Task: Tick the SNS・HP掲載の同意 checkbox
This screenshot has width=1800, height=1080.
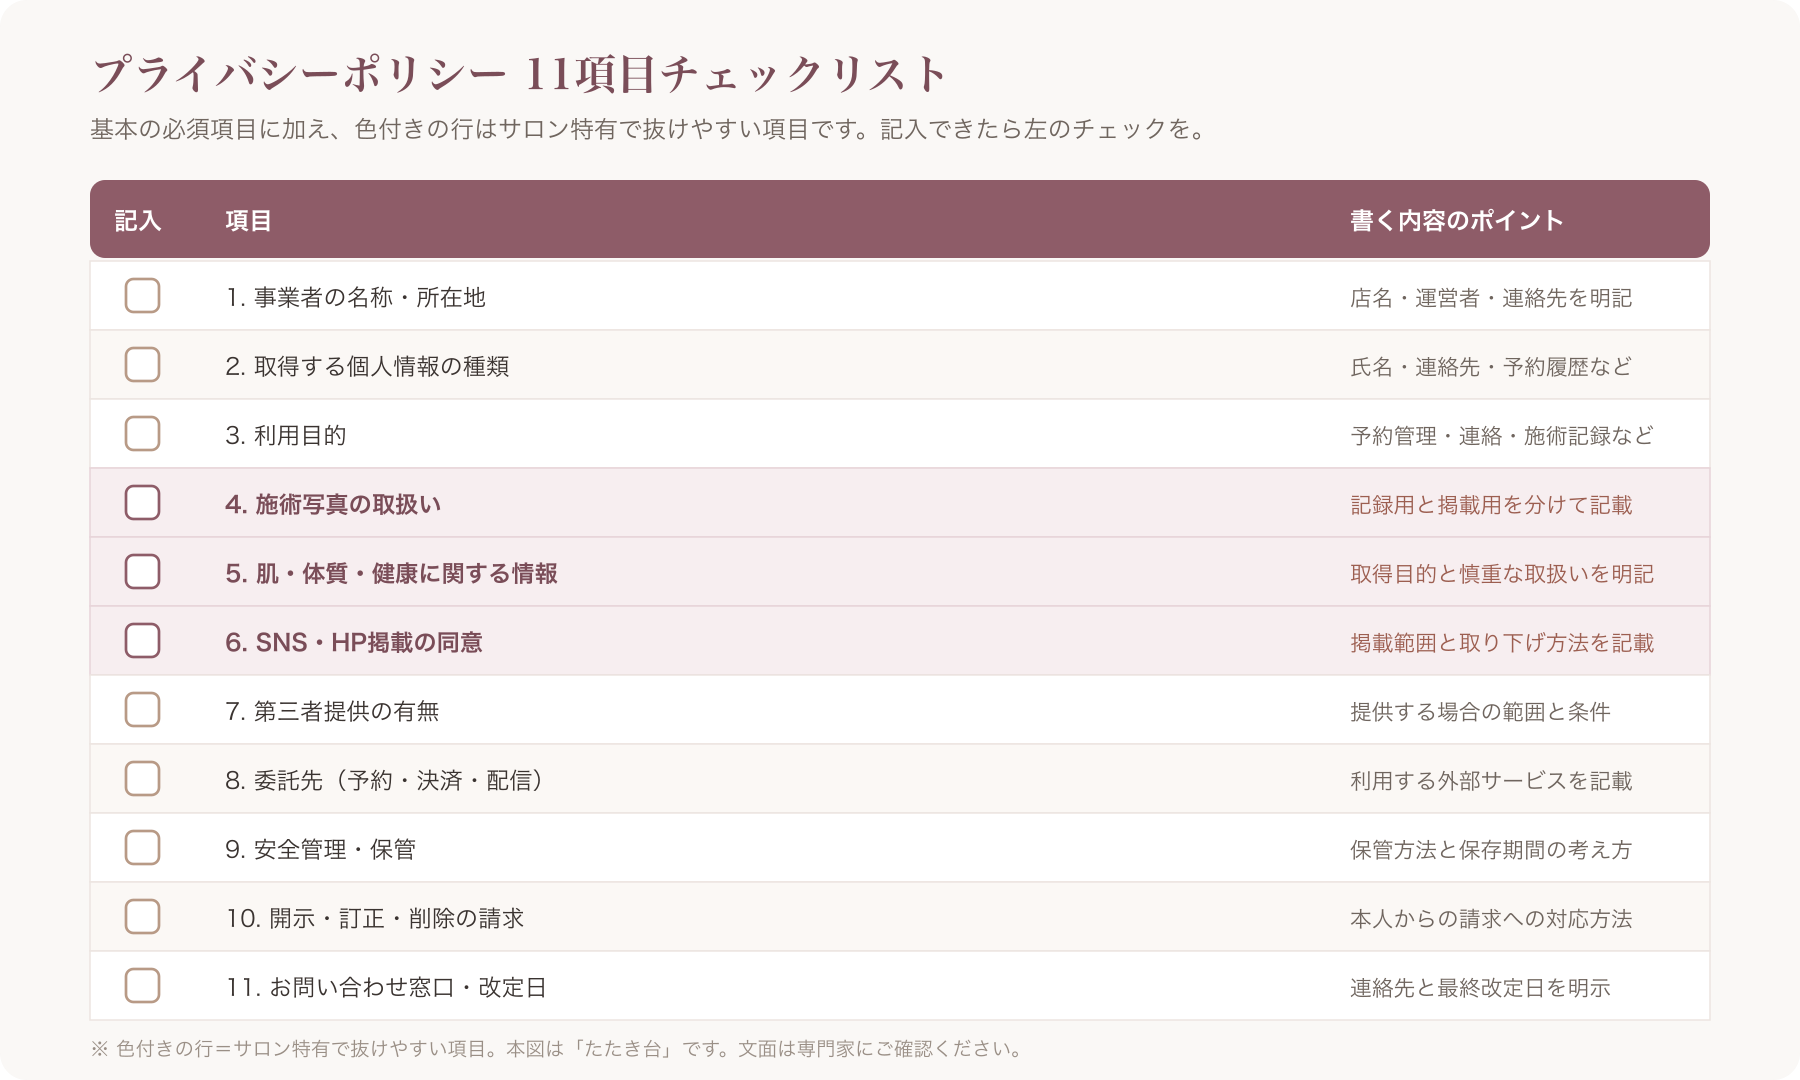Action: point(142,641)
